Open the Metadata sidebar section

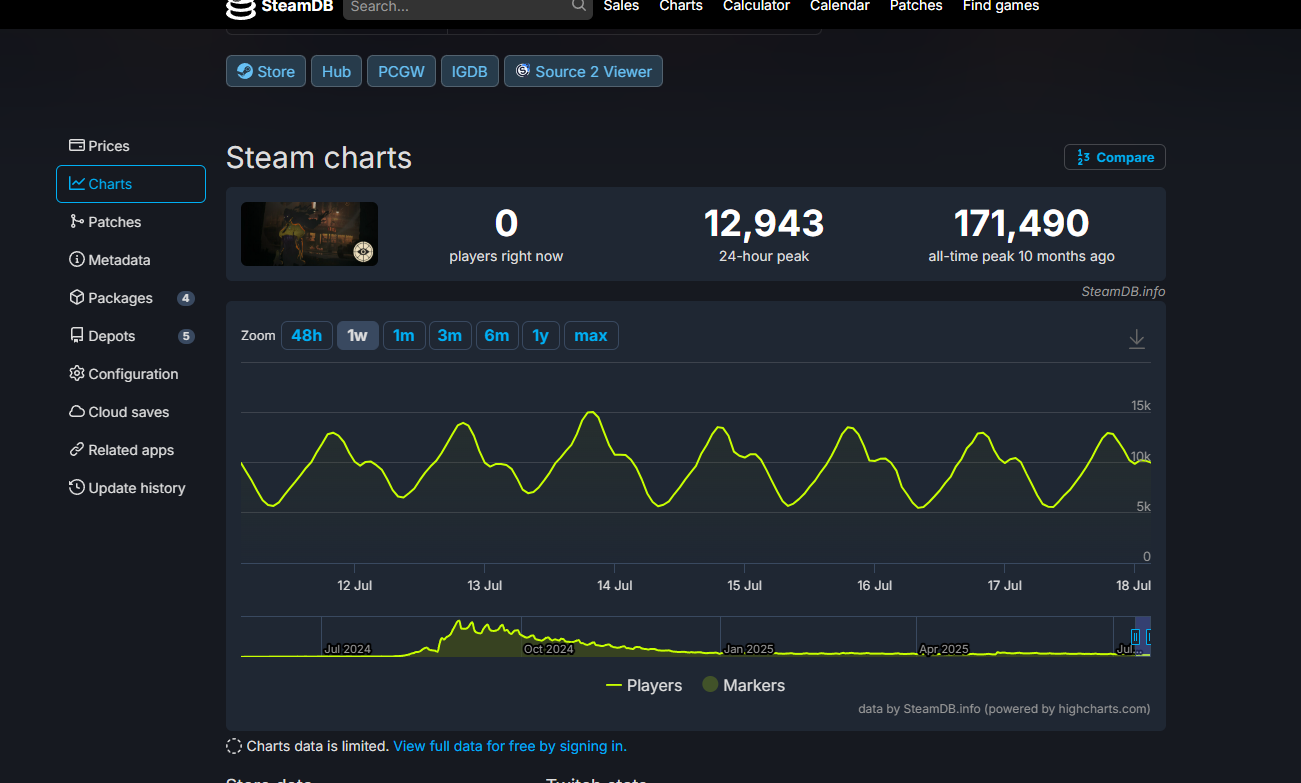tap(131, 260)
